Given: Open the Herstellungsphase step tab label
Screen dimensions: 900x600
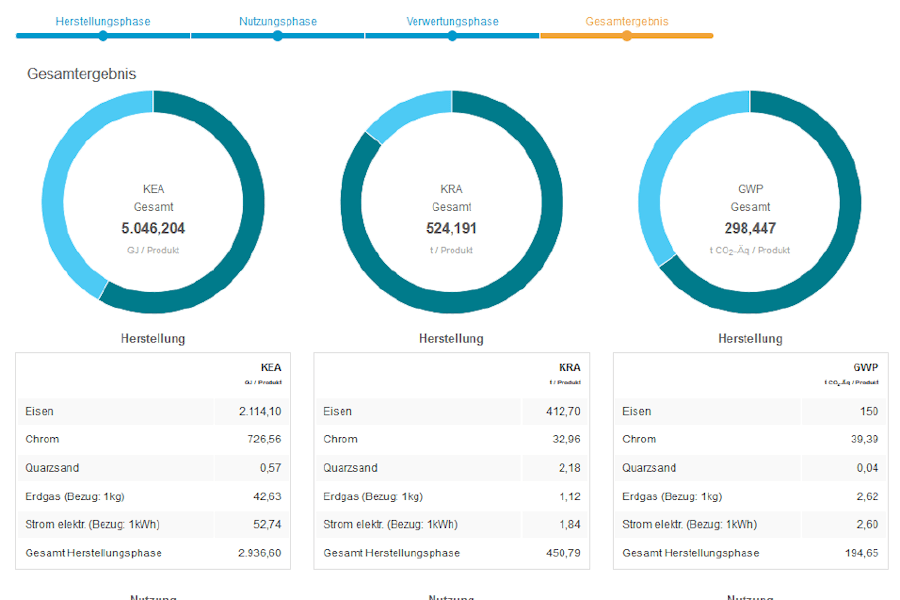Looking at the screenshot, I should click(103, 21).
